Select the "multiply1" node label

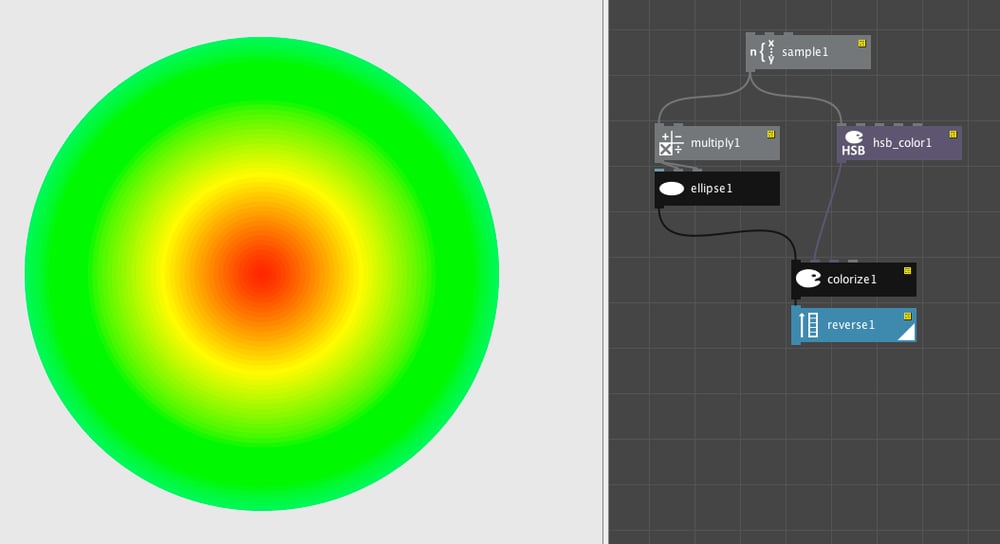(x=715, y=143)
